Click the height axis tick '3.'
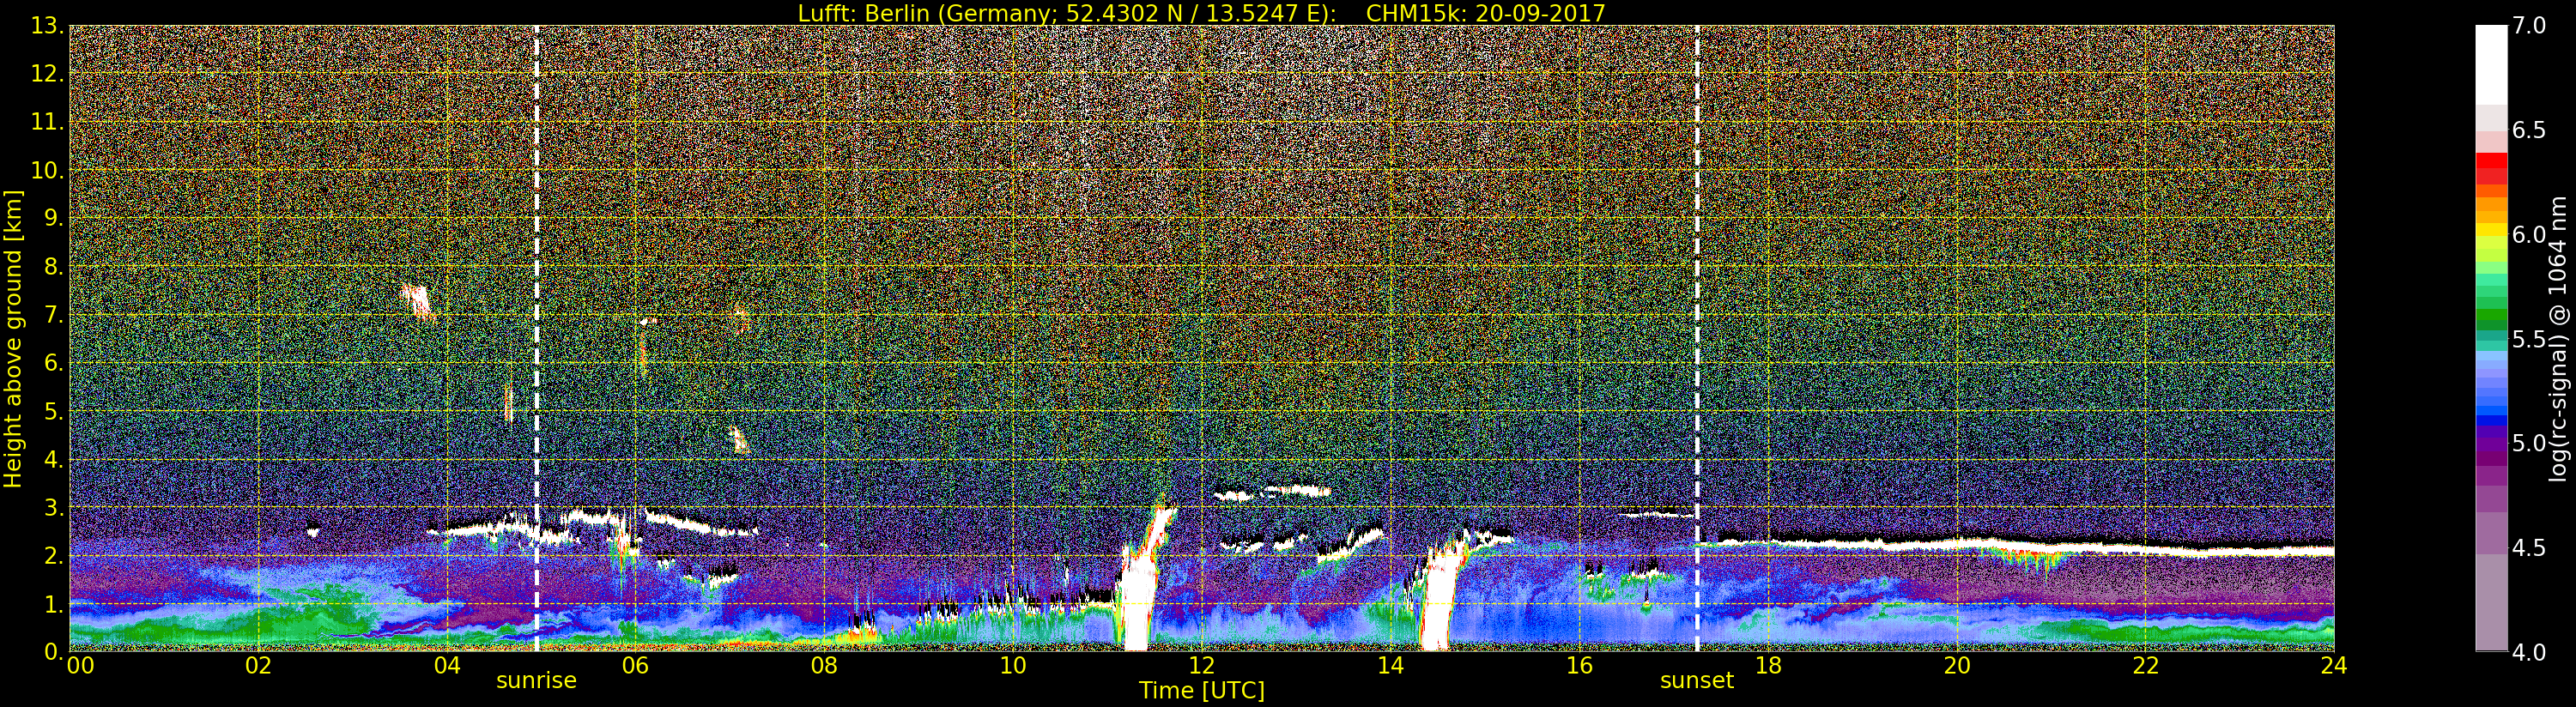 (x=53, y=507)
